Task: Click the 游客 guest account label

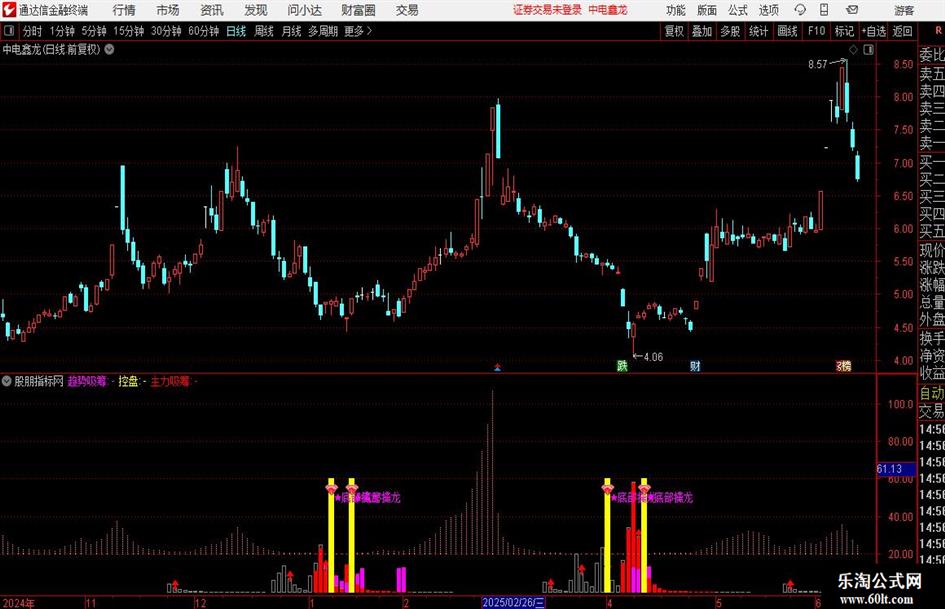Action: [x=904, y=10]
